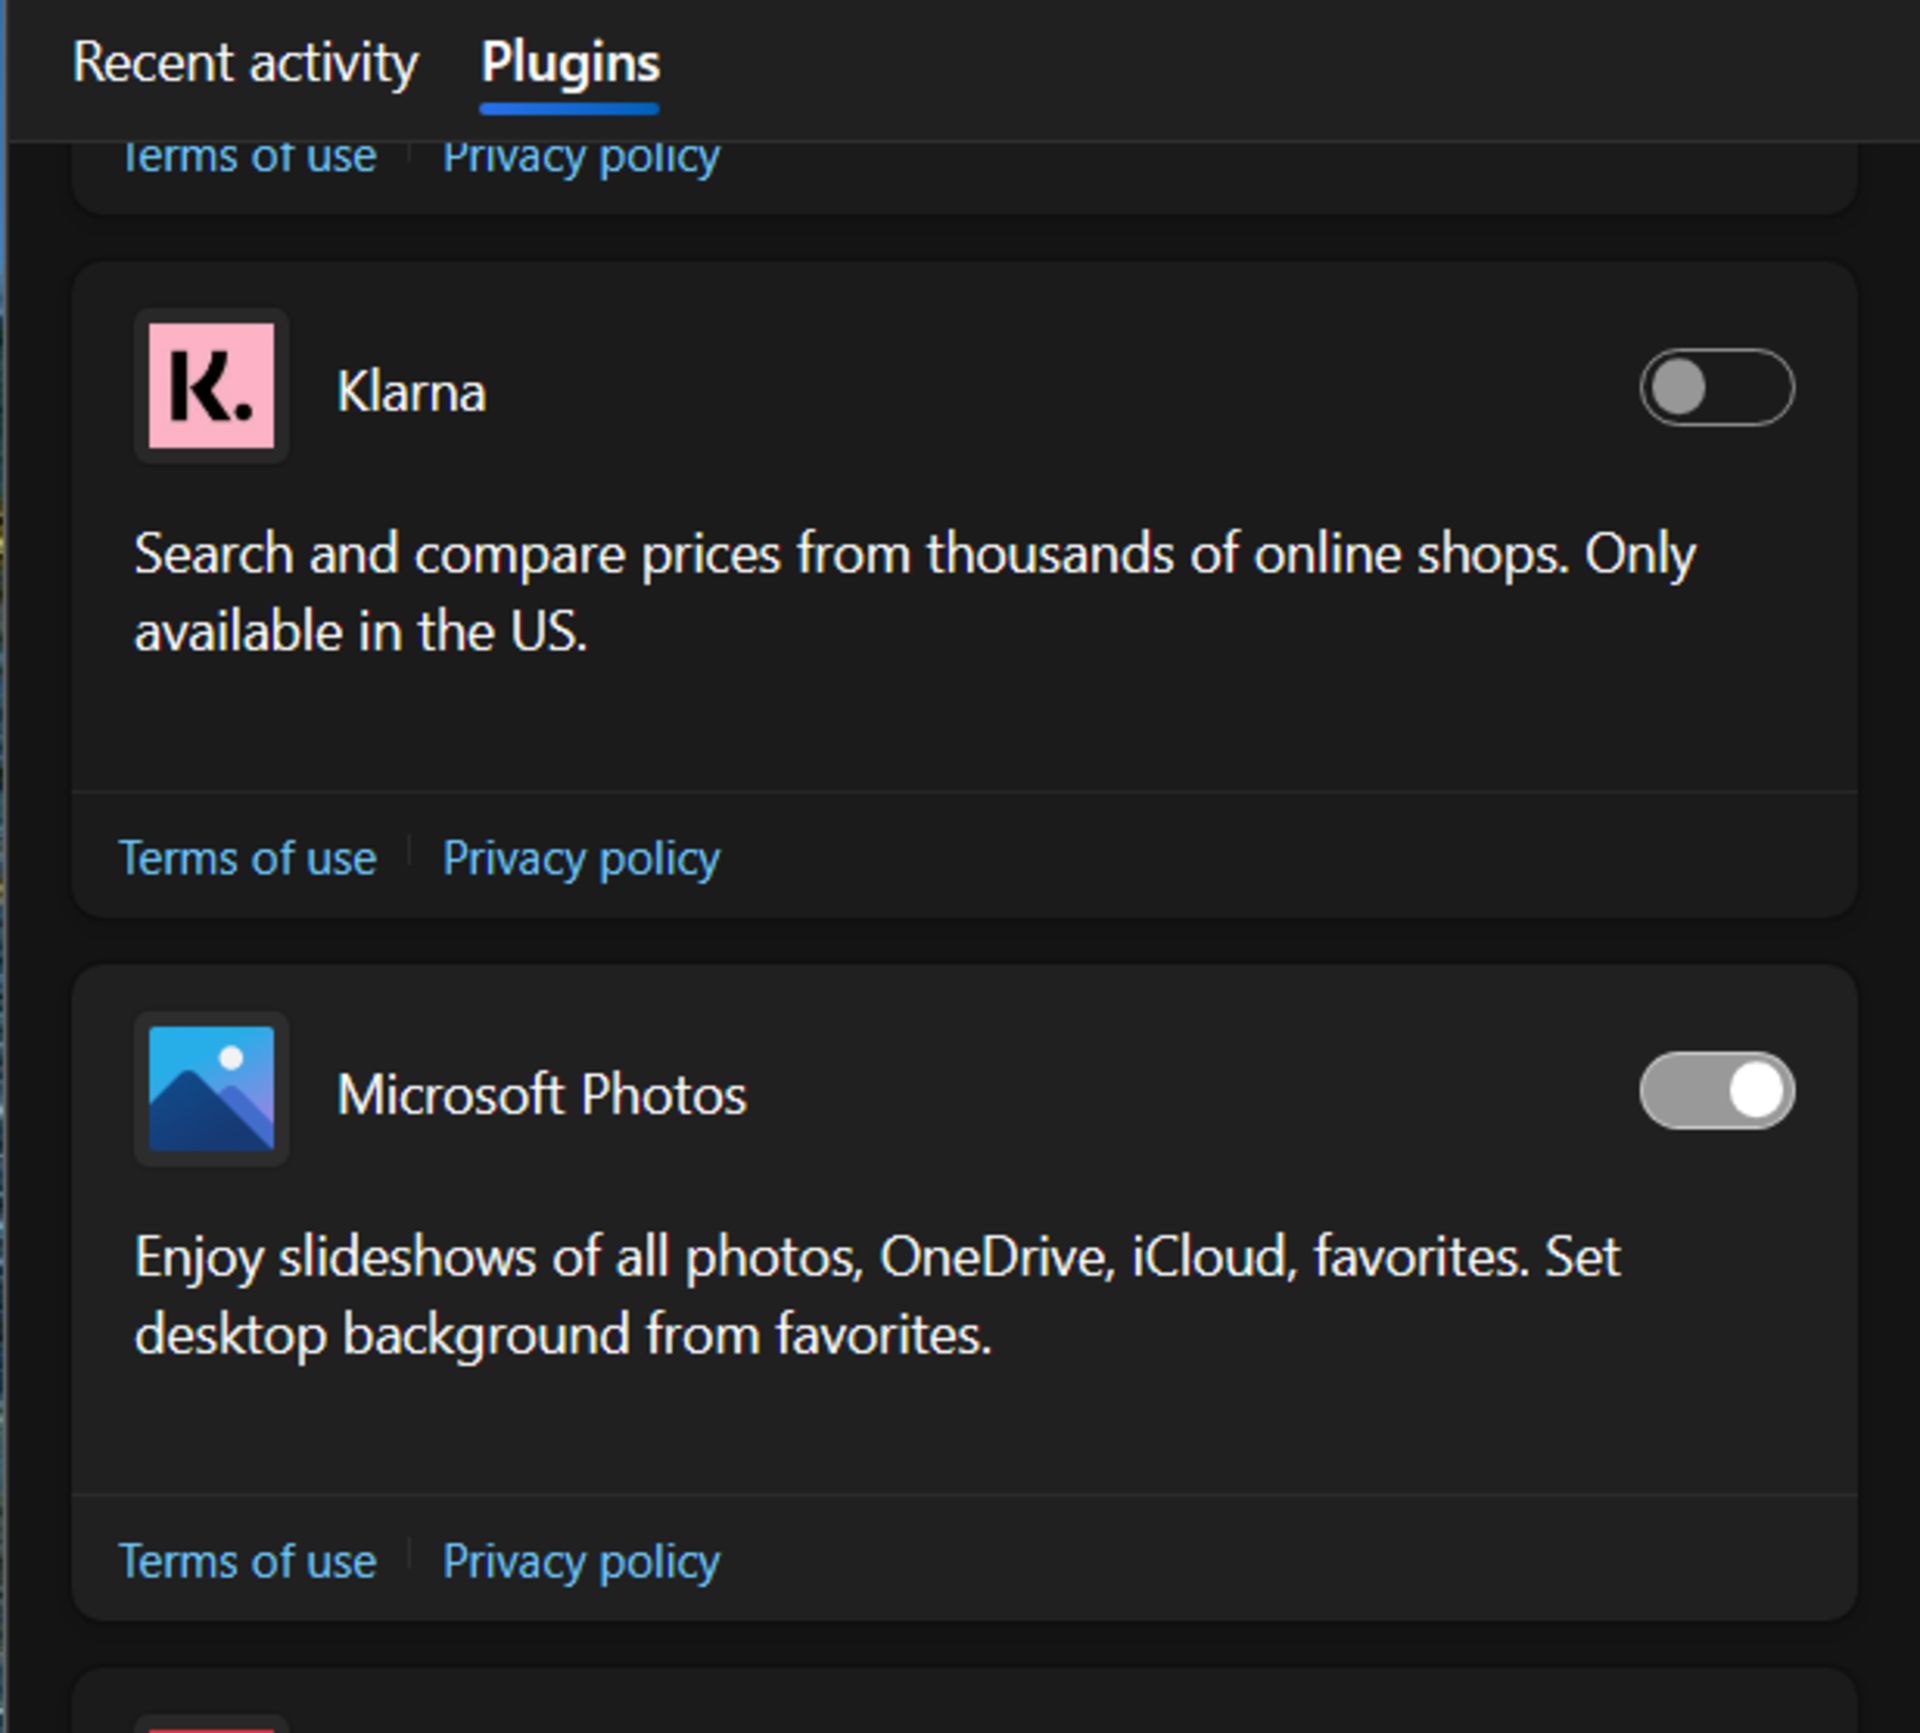Click the Microsoft Photos mountain icon

tap(211, 1088)
